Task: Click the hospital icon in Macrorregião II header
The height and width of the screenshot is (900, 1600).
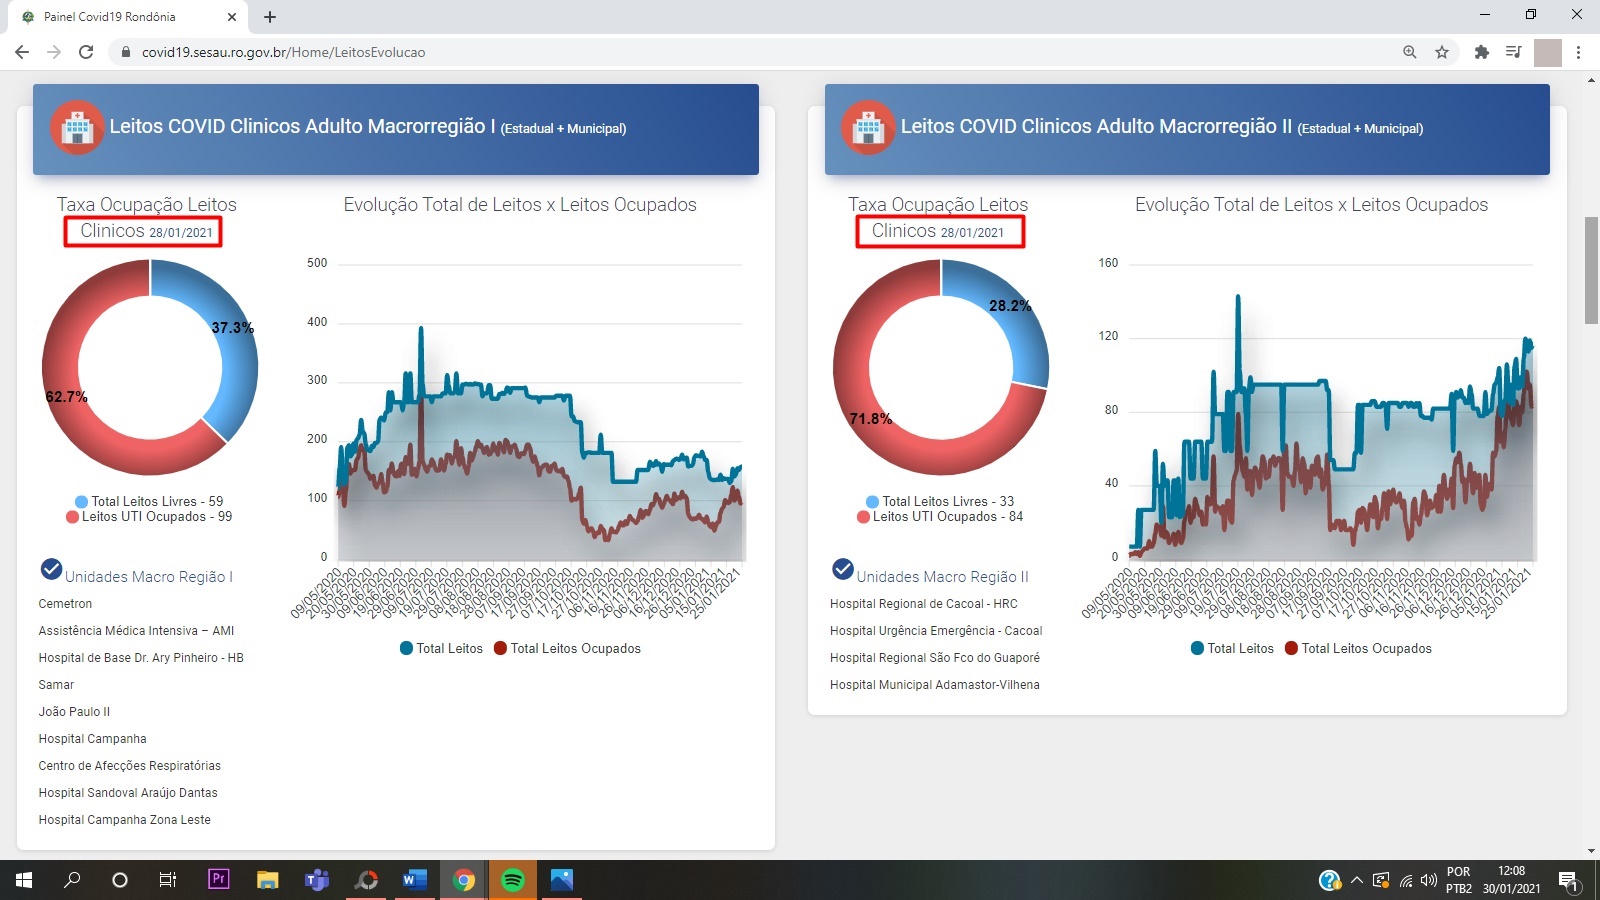Action: [x=868, y=128]
